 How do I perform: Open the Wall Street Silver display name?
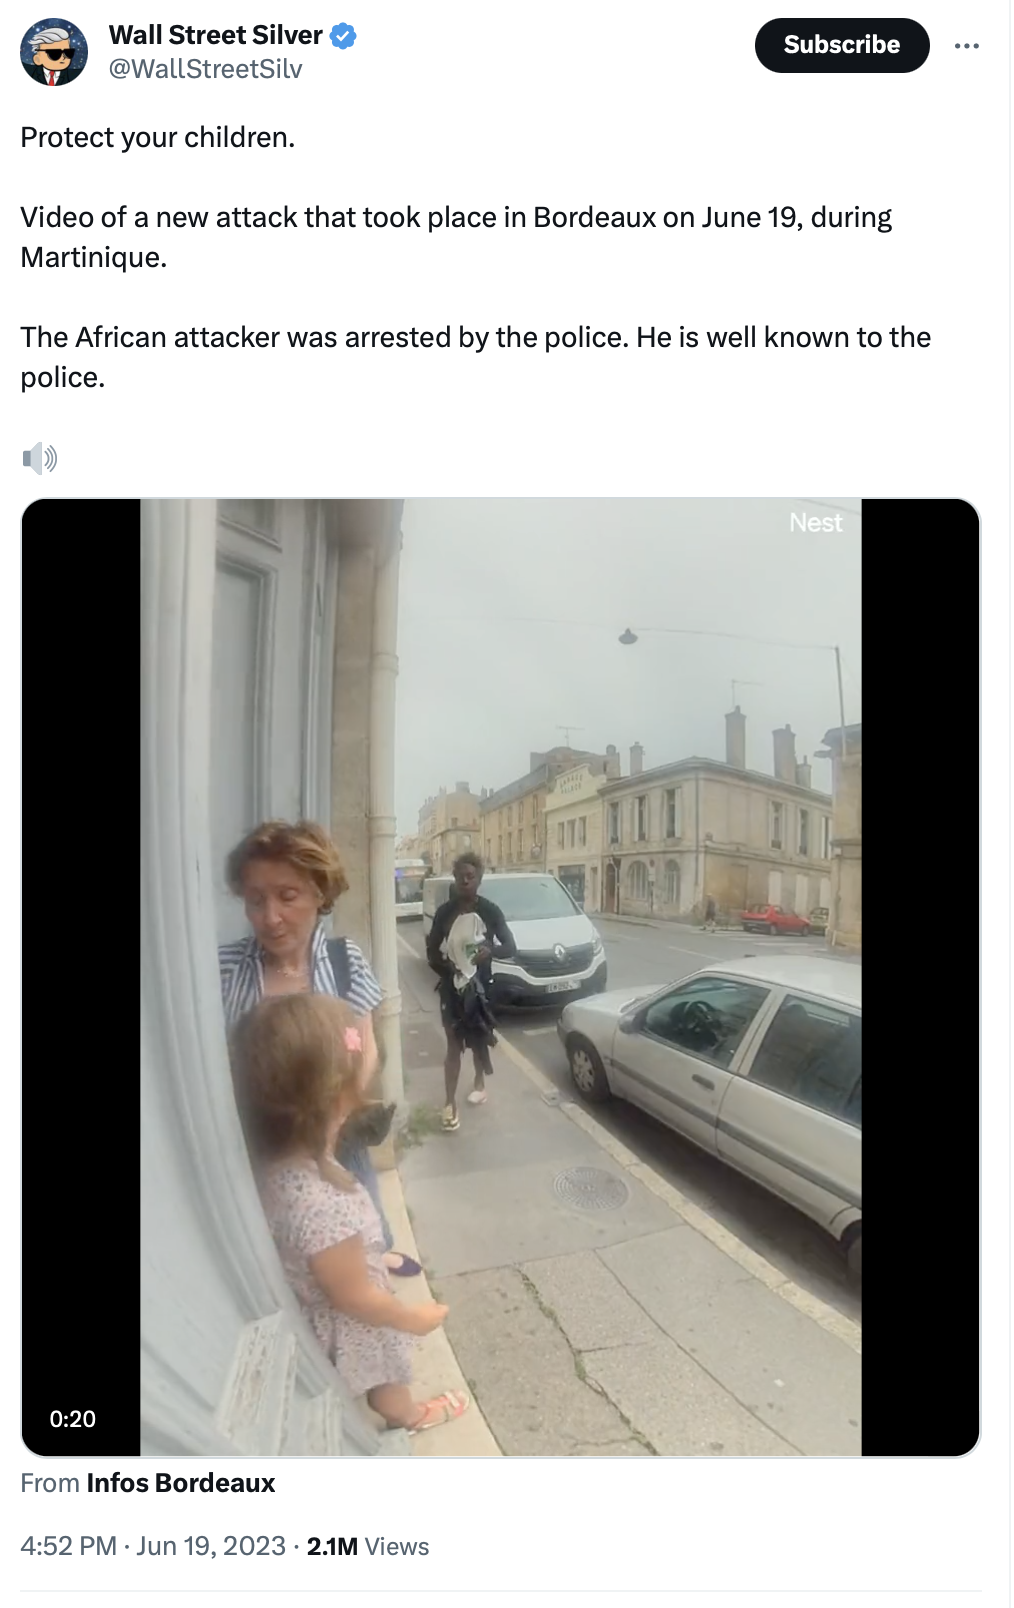215,35
